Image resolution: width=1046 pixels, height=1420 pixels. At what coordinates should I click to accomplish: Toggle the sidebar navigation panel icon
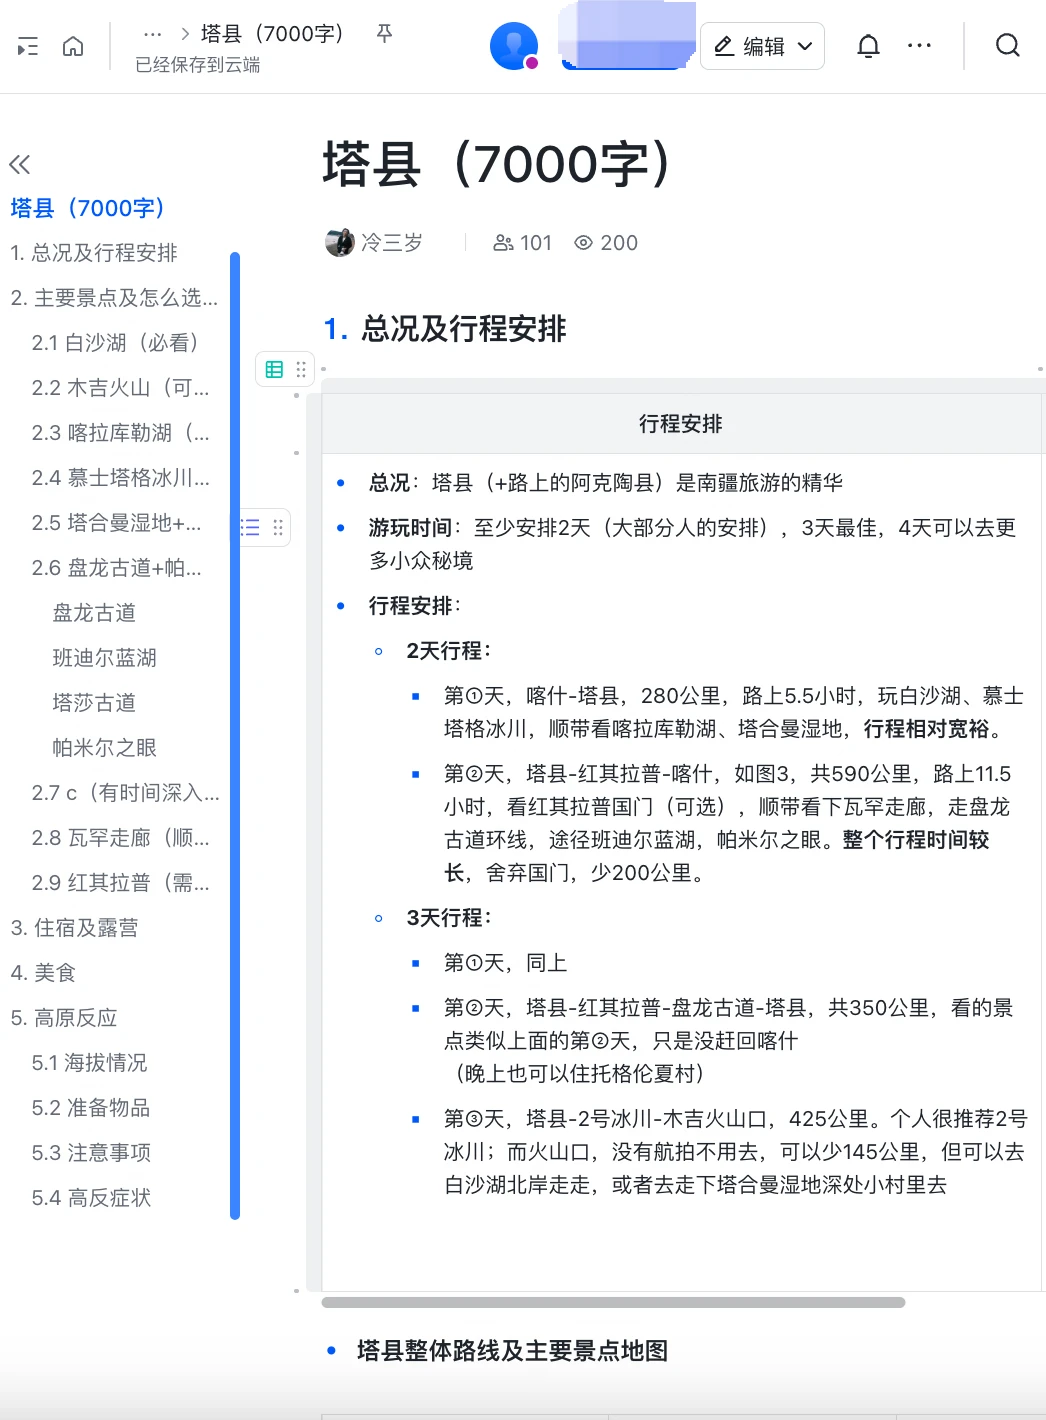(28, 46)
